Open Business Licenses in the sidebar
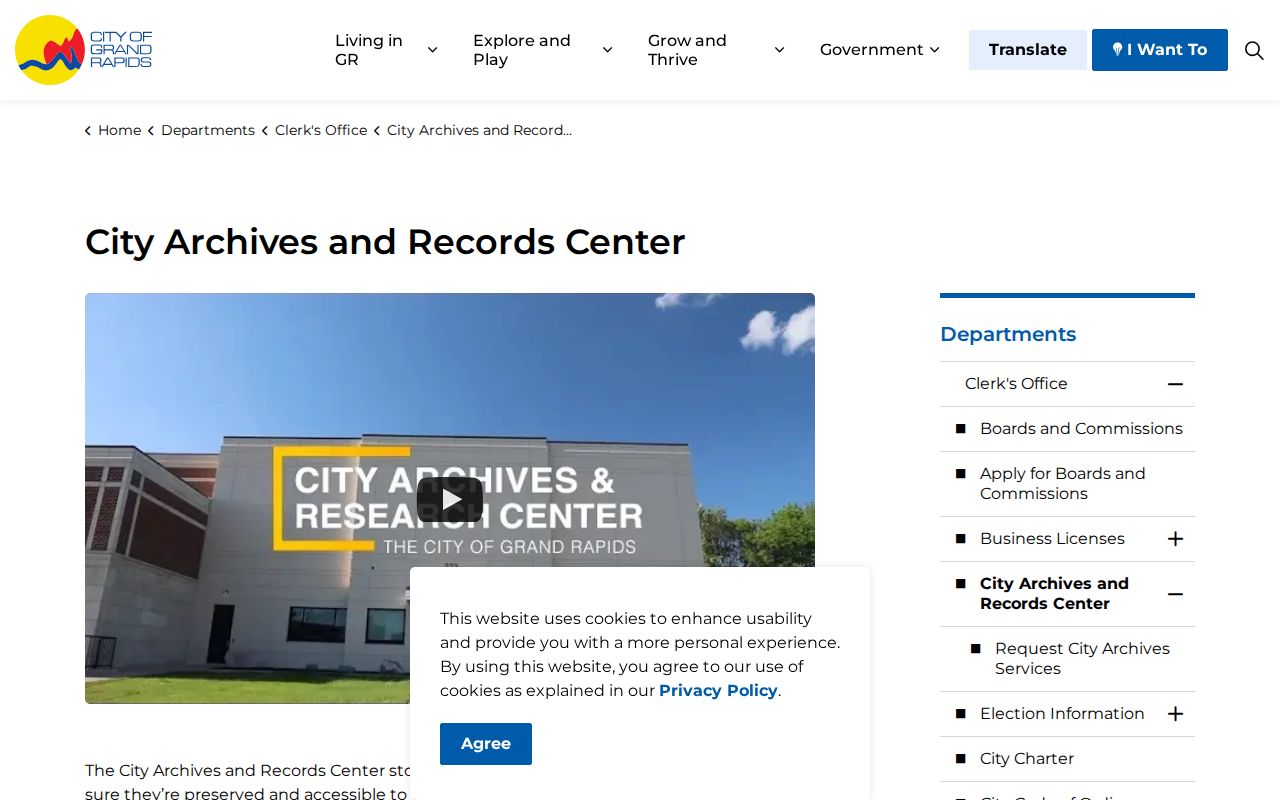Image resolution: width=1280 pixels, height=800 pixels. point(1052,539)
